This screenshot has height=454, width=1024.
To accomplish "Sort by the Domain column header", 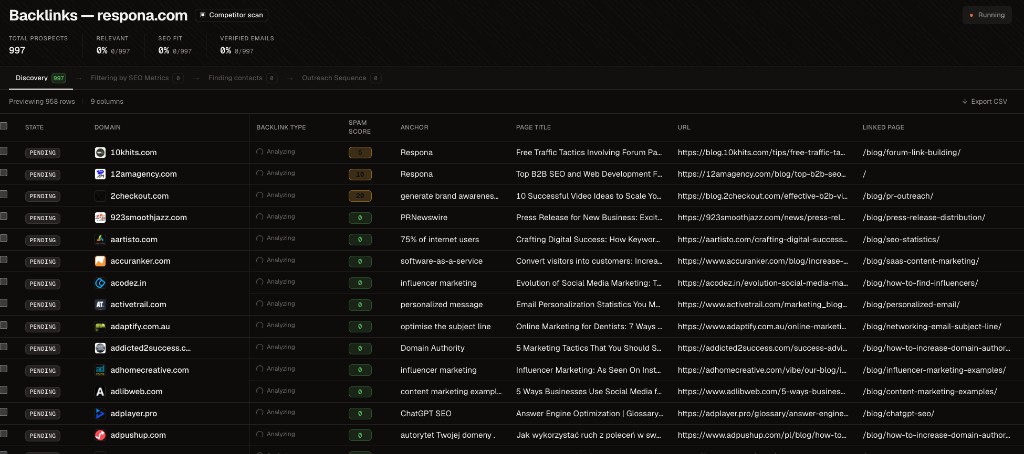I will pyautogui.click(x=107, y=127).
